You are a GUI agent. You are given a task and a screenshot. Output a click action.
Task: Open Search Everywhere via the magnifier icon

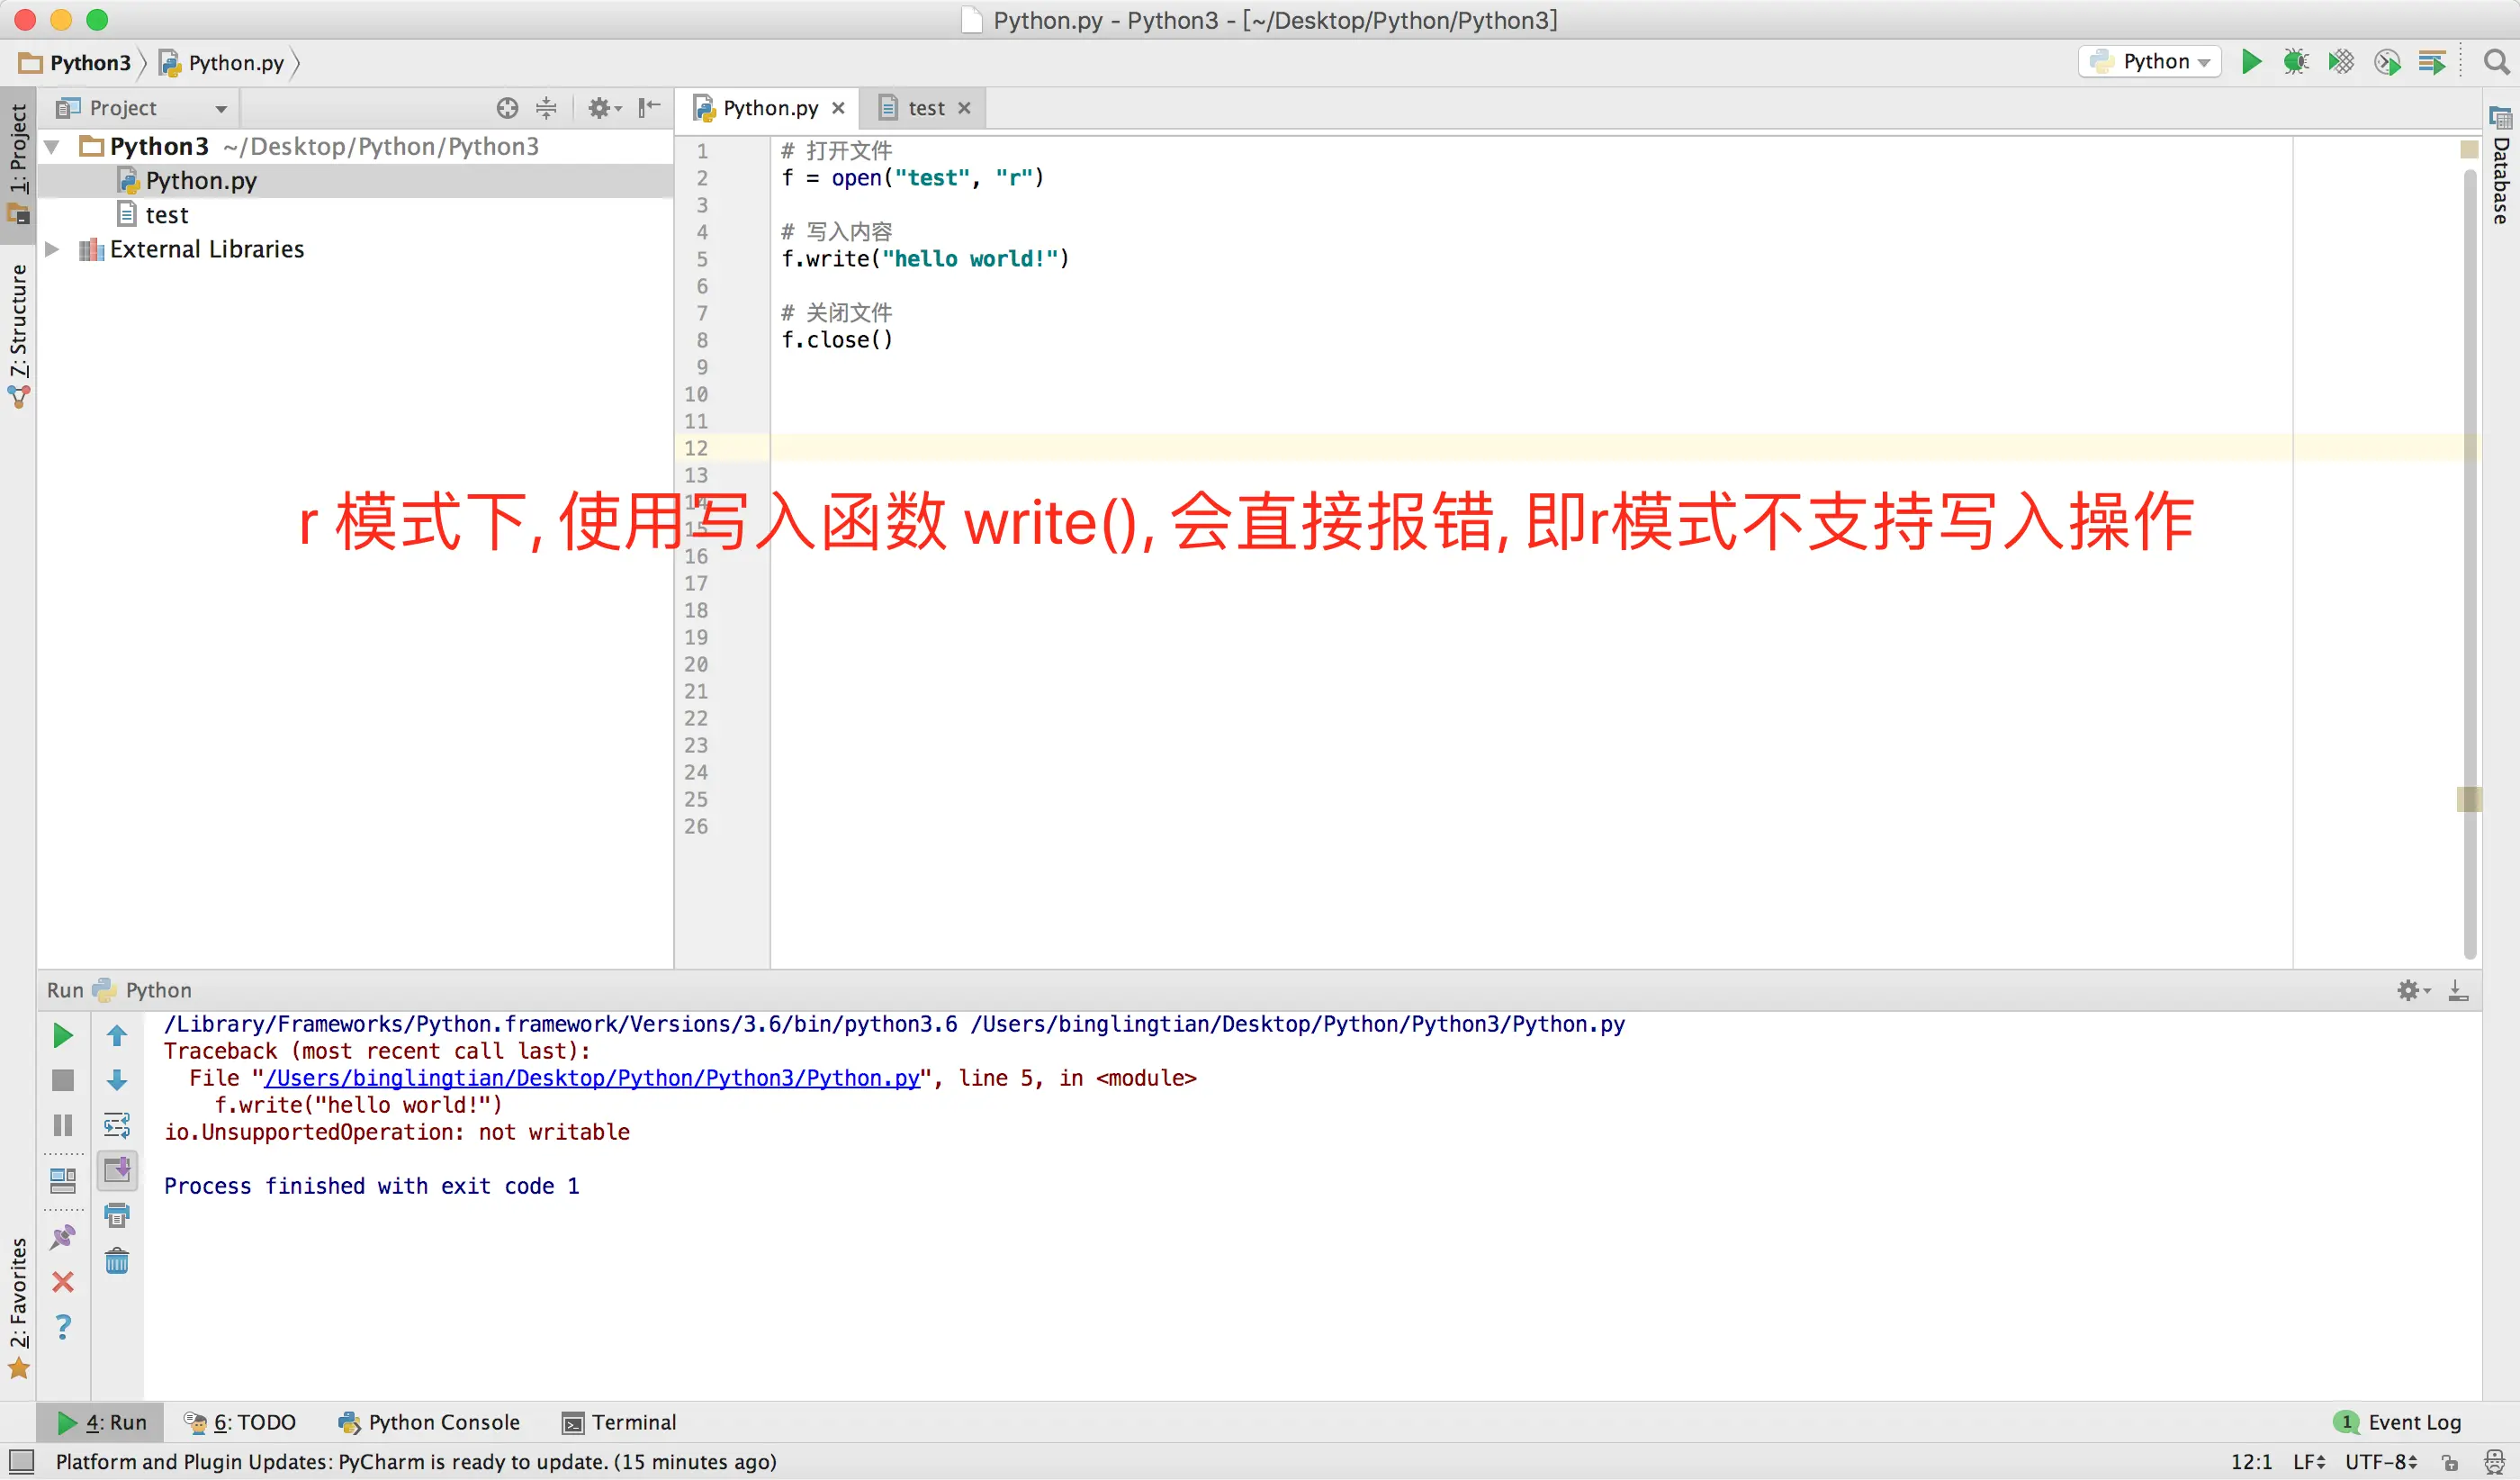(2496, 62)
